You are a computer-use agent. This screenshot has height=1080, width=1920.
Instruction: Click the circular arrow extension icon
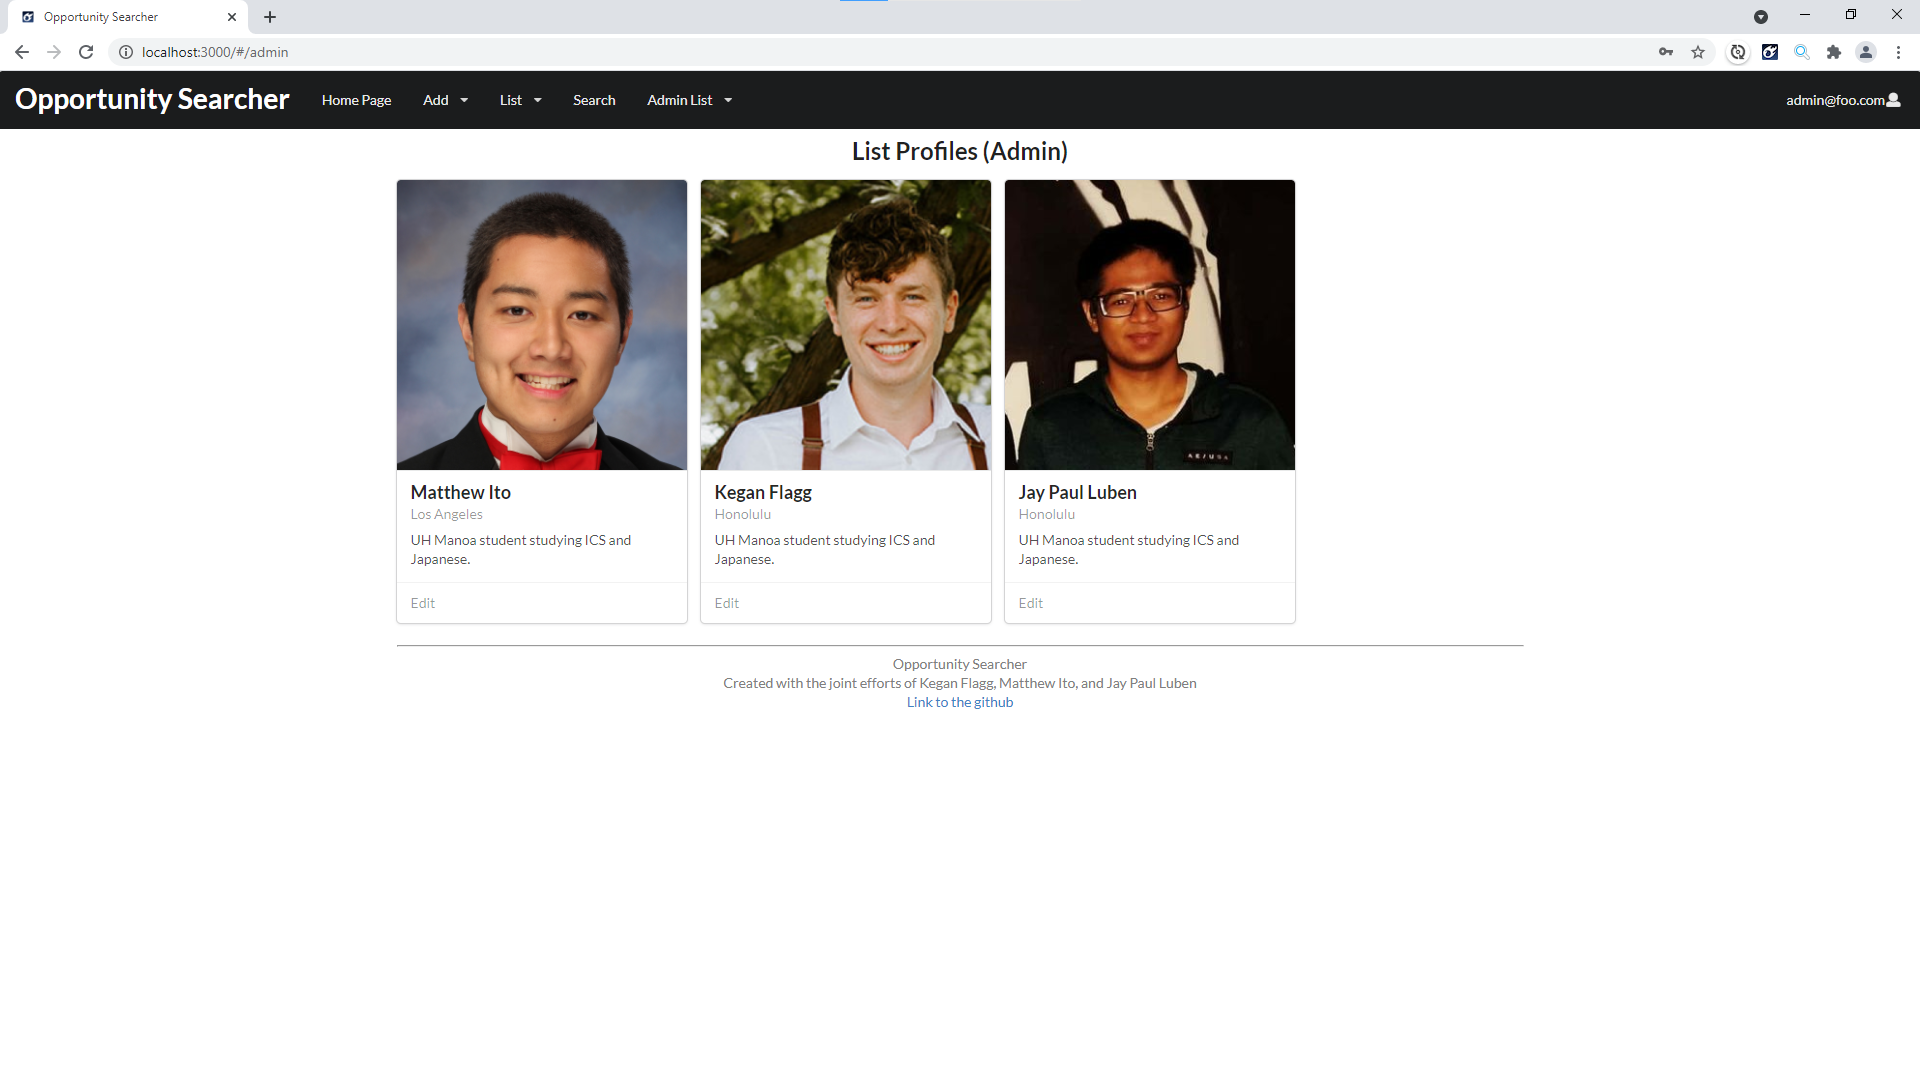(1738, 52)
